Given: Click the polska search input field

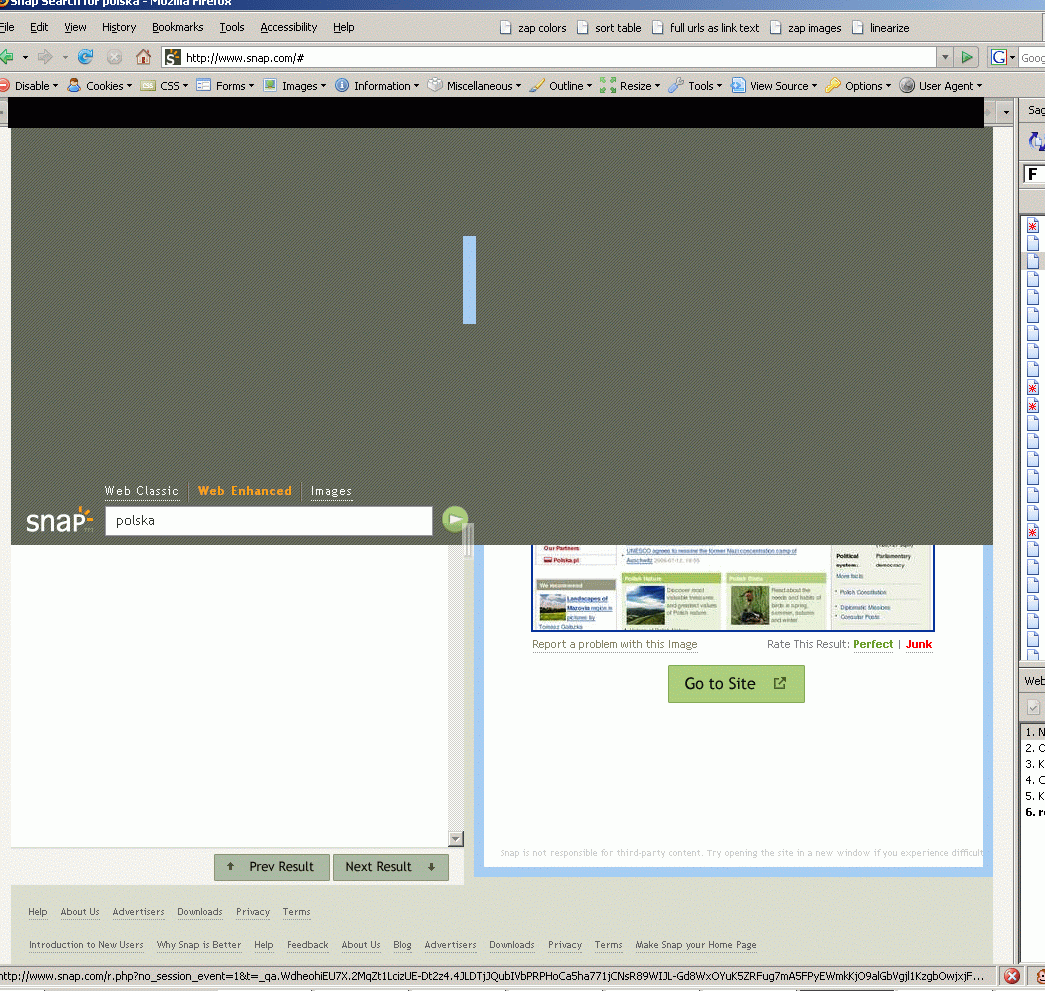Looking at the screenshot, I should pos(269,520).
